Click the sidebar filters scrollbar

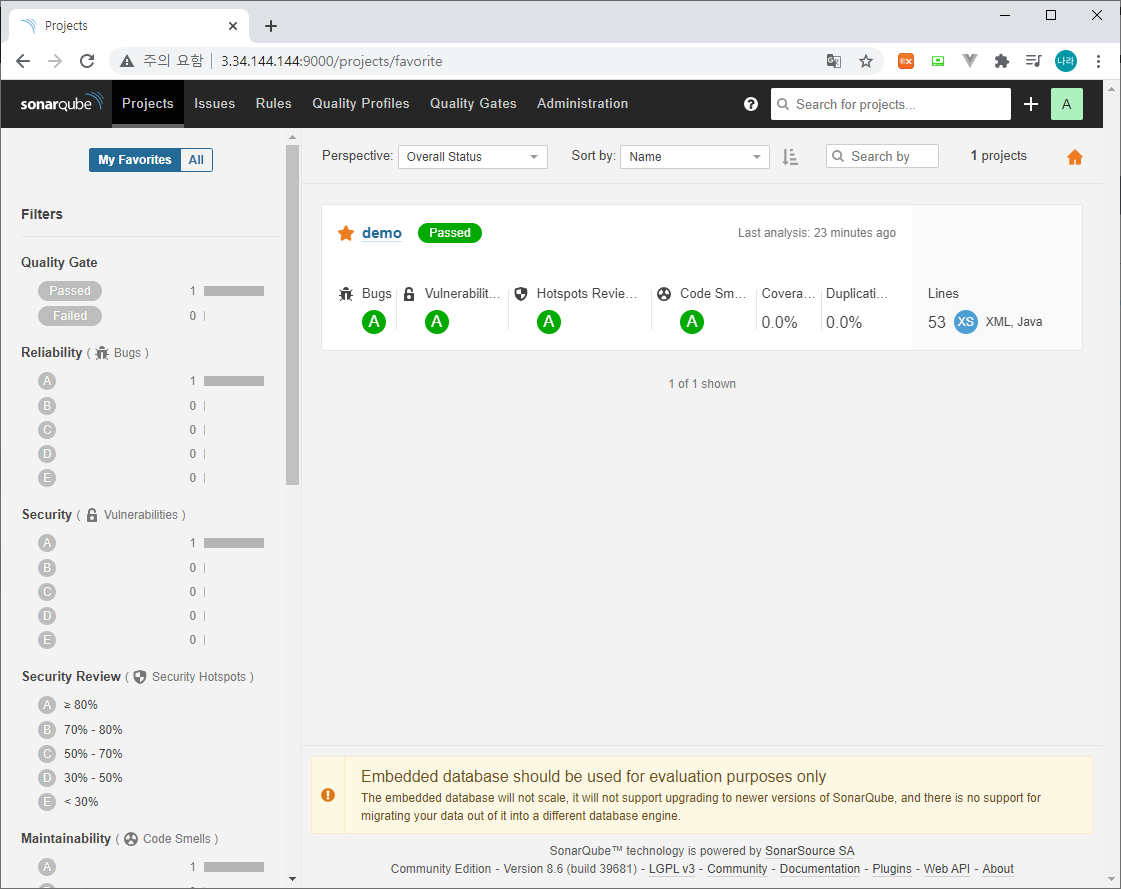tap(292, 315)
